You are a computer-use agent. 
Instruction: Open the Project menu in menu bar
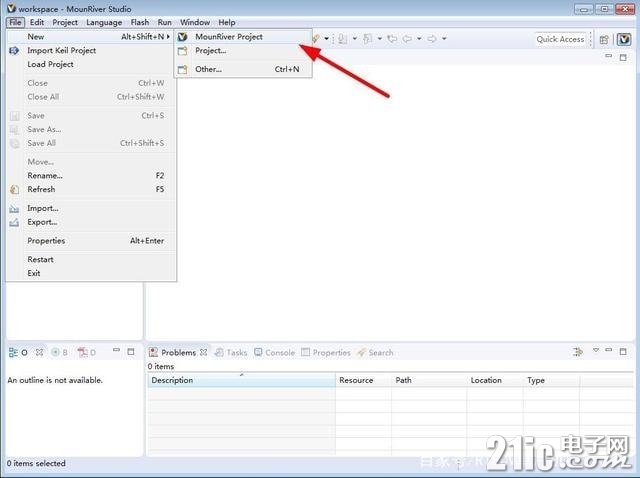[65, 22]
